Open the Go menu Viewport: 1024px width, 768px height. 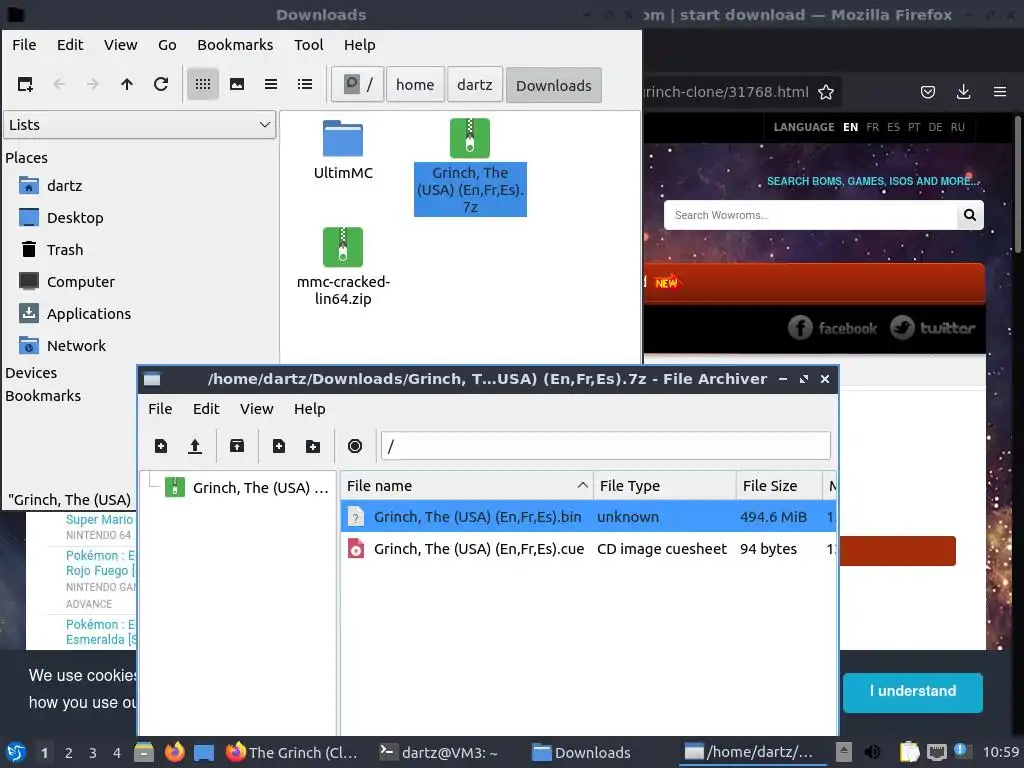pos(167,45)
